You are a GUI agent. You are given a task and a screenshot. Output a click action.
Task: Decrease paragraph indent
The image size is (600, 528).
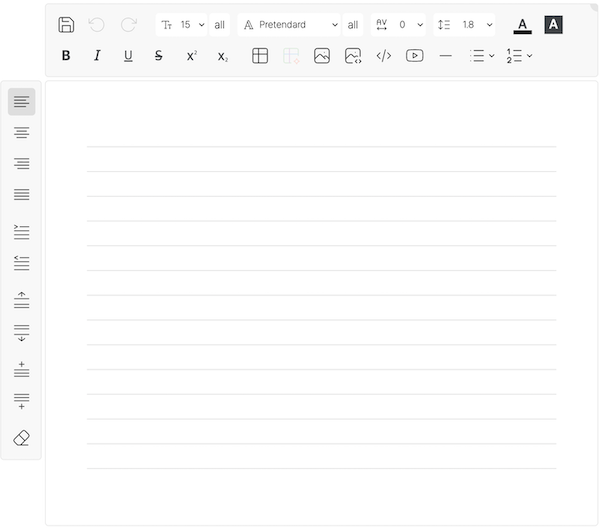(21, 263)
